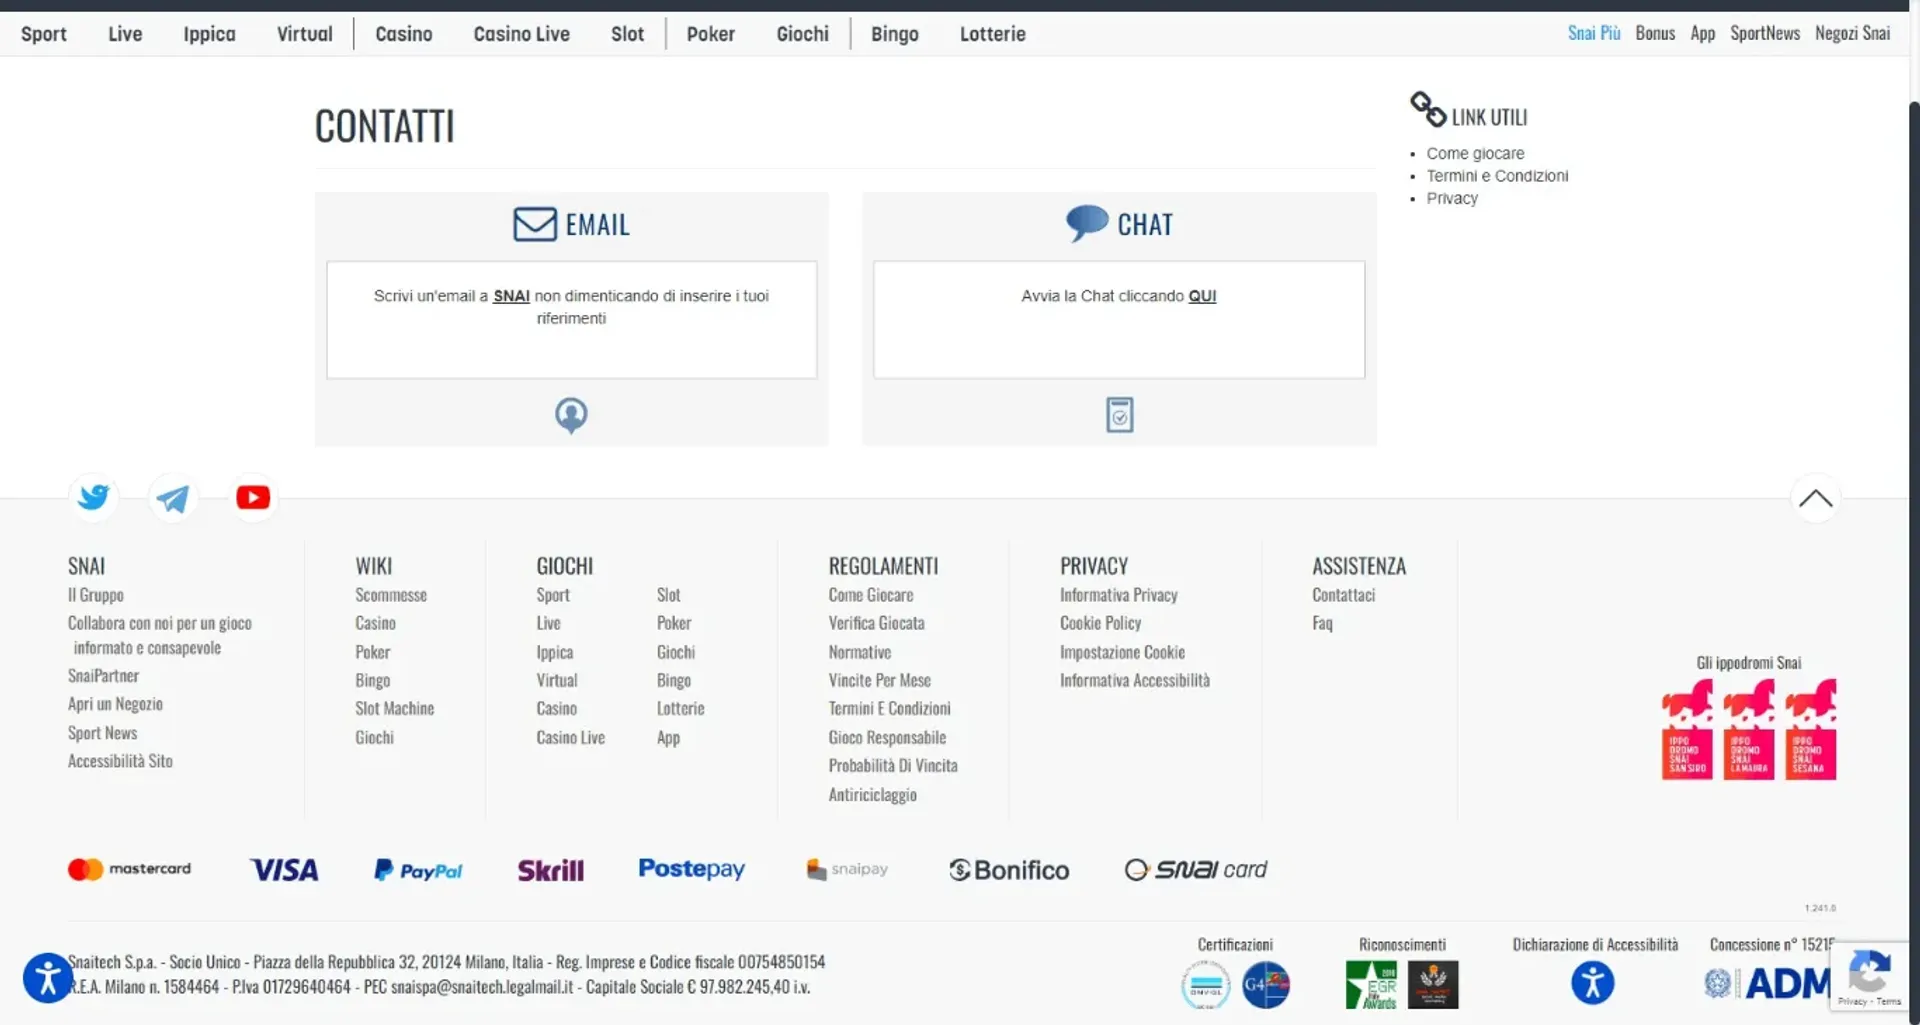Open Antiriciclaggio footer link
Viewport: 1920px width, 1025px height.
(872, 794)
